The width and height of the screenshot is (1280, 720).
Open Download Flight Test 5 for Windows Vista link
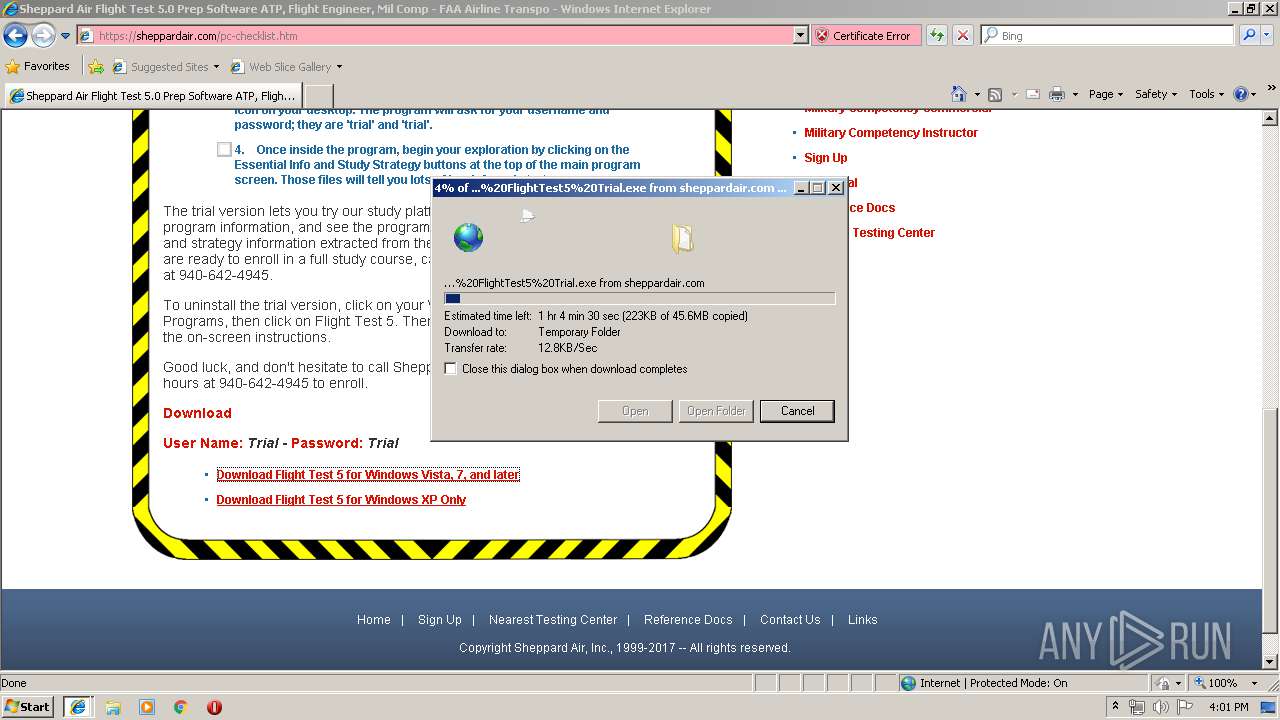tap(368, 475)
